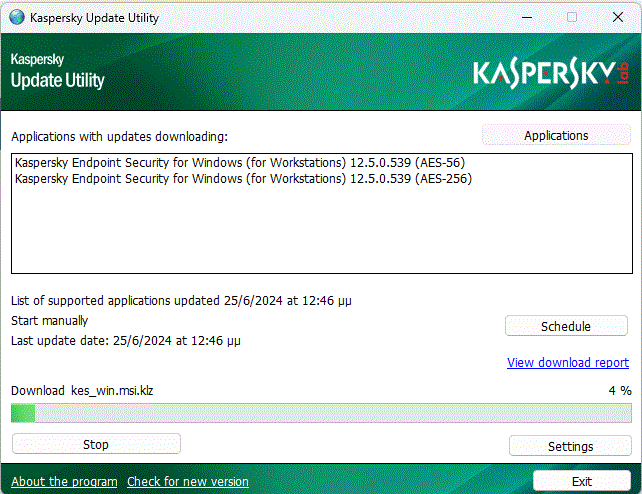Click the download progress bar
Viewport: 642px width, 494px height.
(321, 413)
